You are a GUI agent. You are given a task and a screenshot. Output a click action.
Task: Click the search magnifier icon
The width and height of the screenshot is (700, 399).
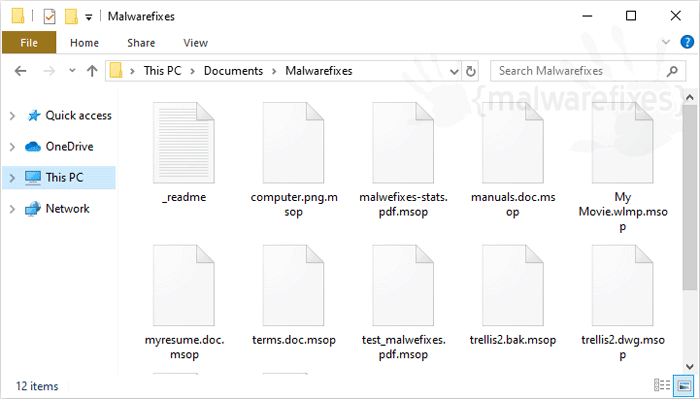672,71
